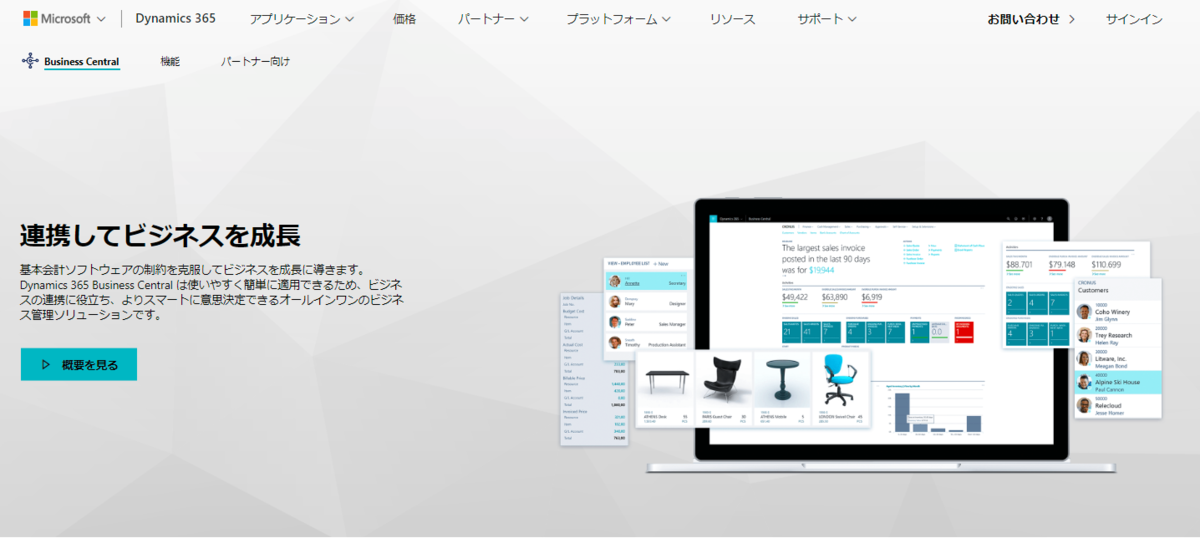Select highlighted Alpine Ski House customer
1200x538 pixels.
1117,382
